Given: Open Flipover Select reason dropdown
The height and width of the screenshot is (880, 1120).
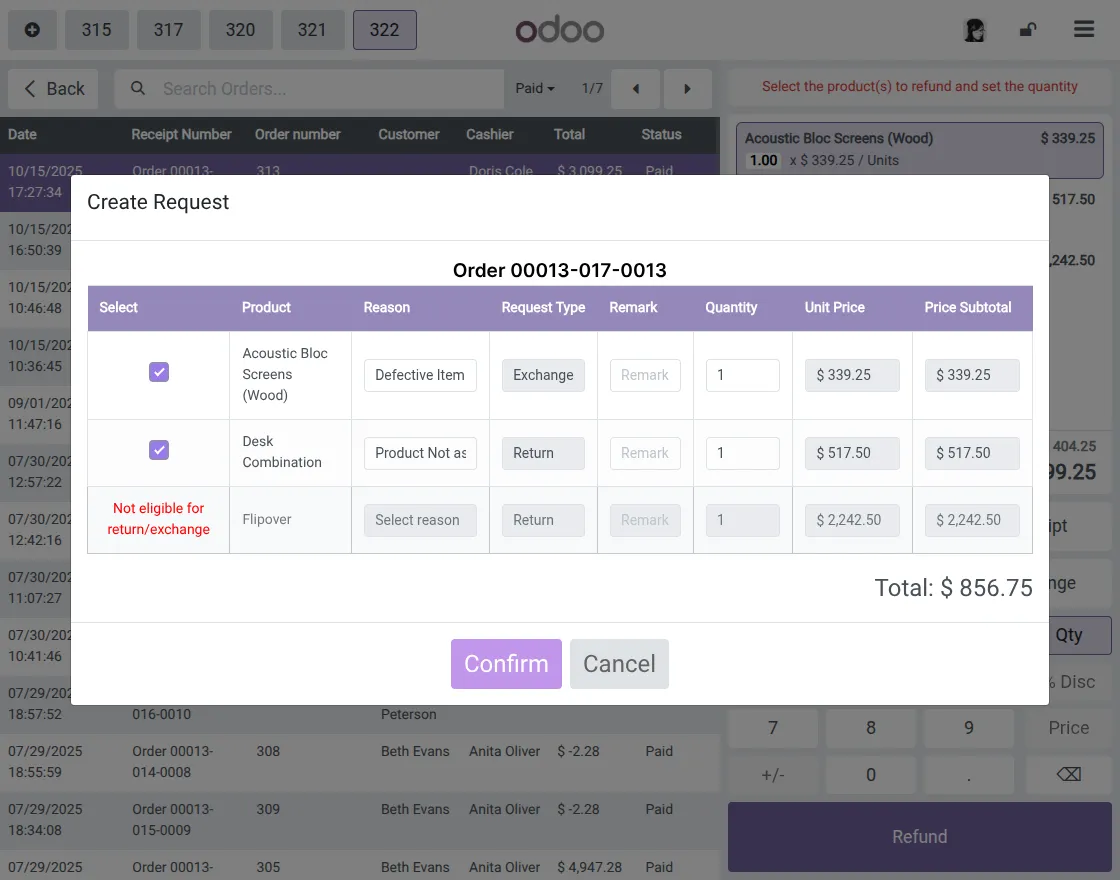Looking at the screenshot, I should (420, 520).
